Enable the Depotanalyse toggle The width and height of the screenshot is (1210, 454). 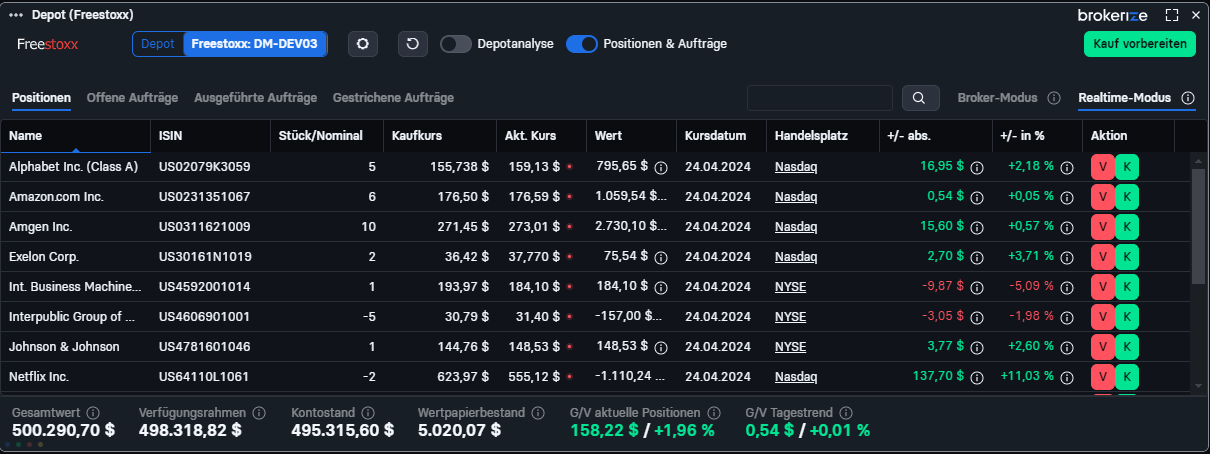(456, 44)
